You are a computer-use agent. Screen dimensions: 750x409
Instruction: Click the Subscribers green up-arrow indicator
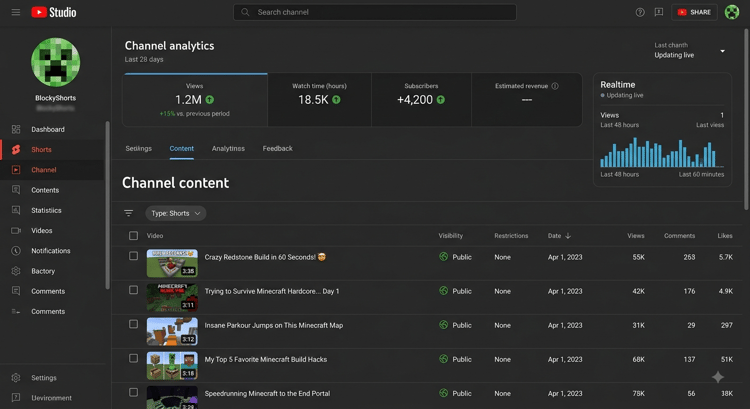pos(441,99)
